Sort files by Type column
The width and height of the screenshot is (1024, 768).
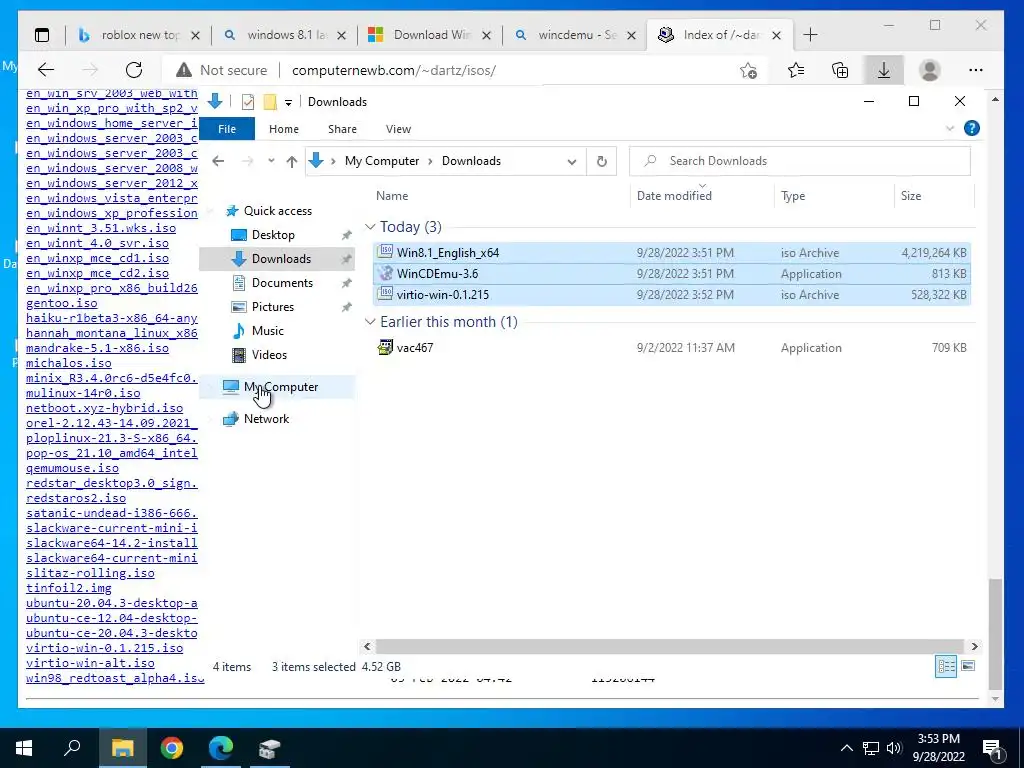(834, 196)
